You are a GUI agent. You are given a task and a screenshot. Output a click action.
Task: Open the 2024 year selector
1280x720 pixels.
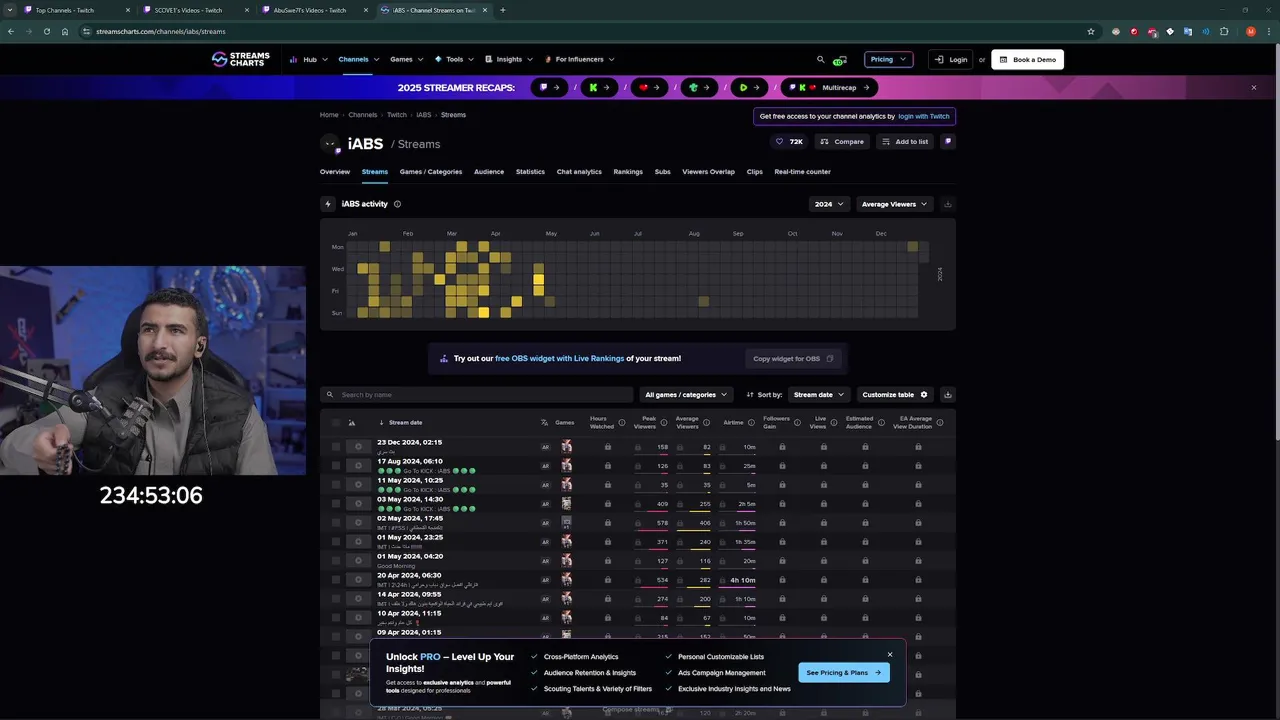[x=829, y=204]
